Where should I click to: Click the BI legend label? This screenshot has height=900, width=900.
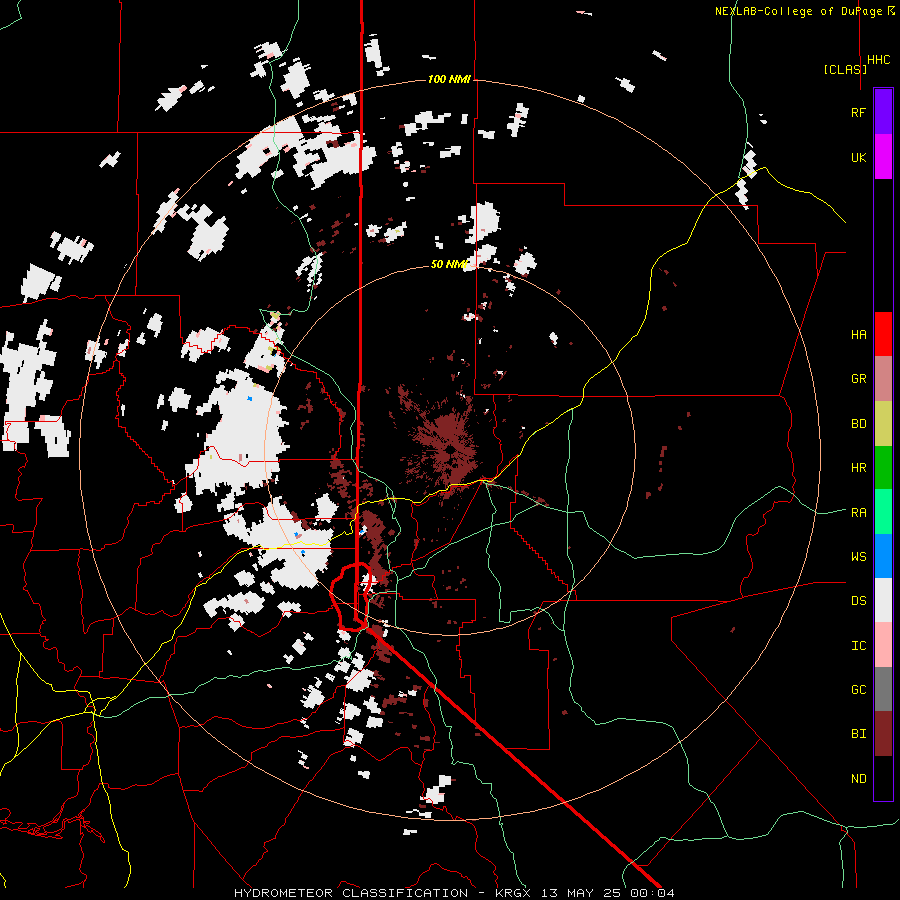tap(858, 734)
